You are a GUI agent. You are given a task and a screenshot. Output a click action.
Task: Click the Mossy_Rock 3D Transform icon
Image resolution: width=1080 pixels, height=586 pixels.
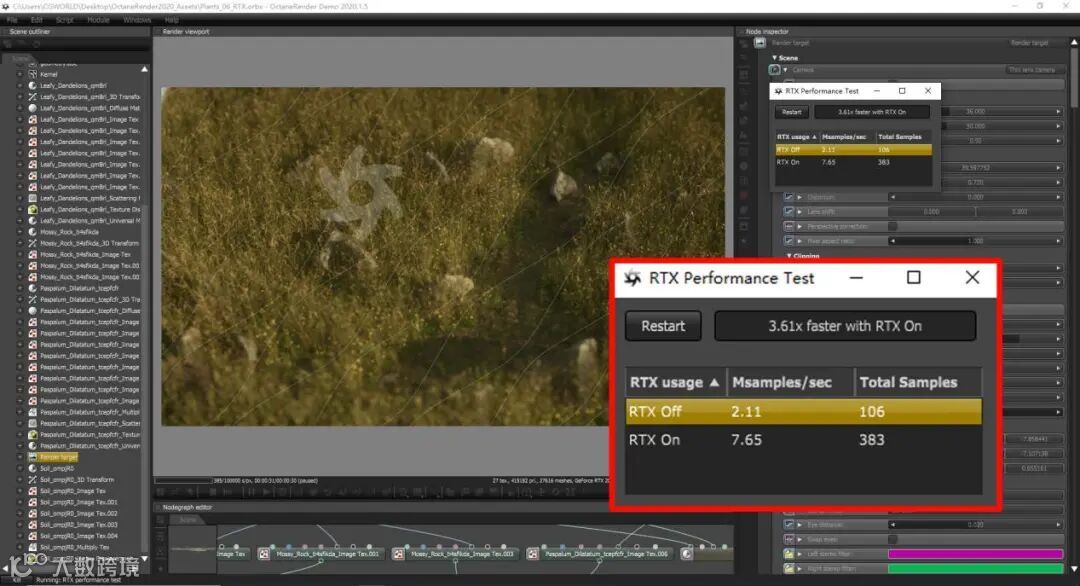tap(32, 243)
